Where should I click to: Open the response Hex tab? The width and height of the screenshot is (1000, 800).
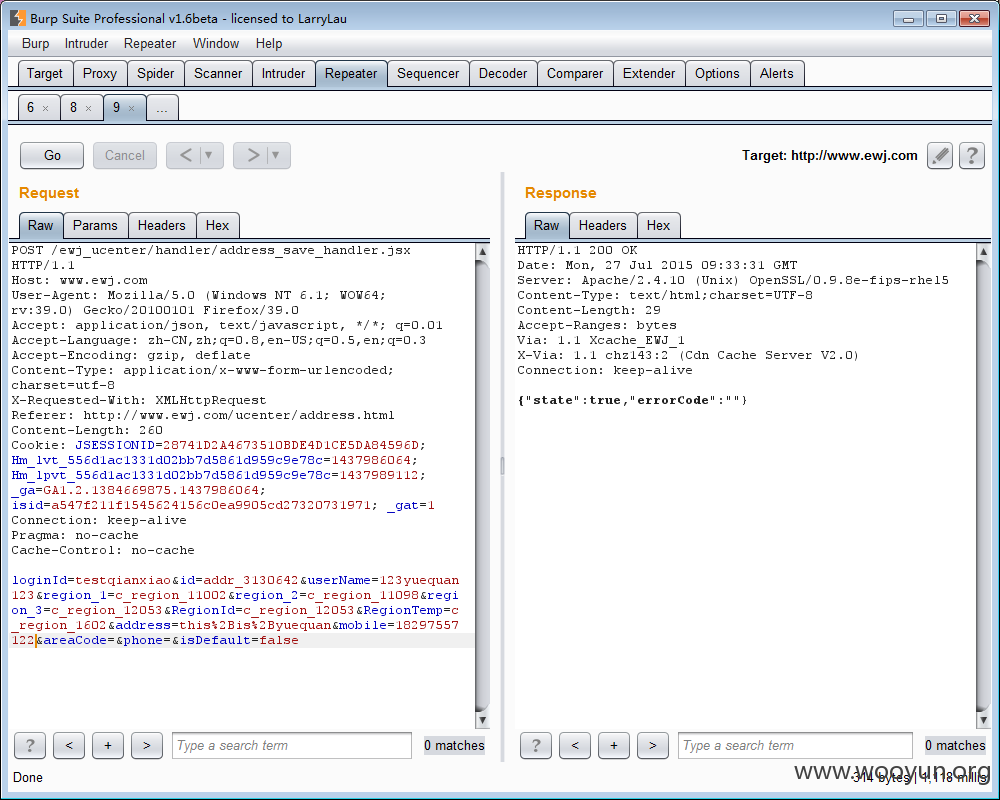(x=658, y=225)
